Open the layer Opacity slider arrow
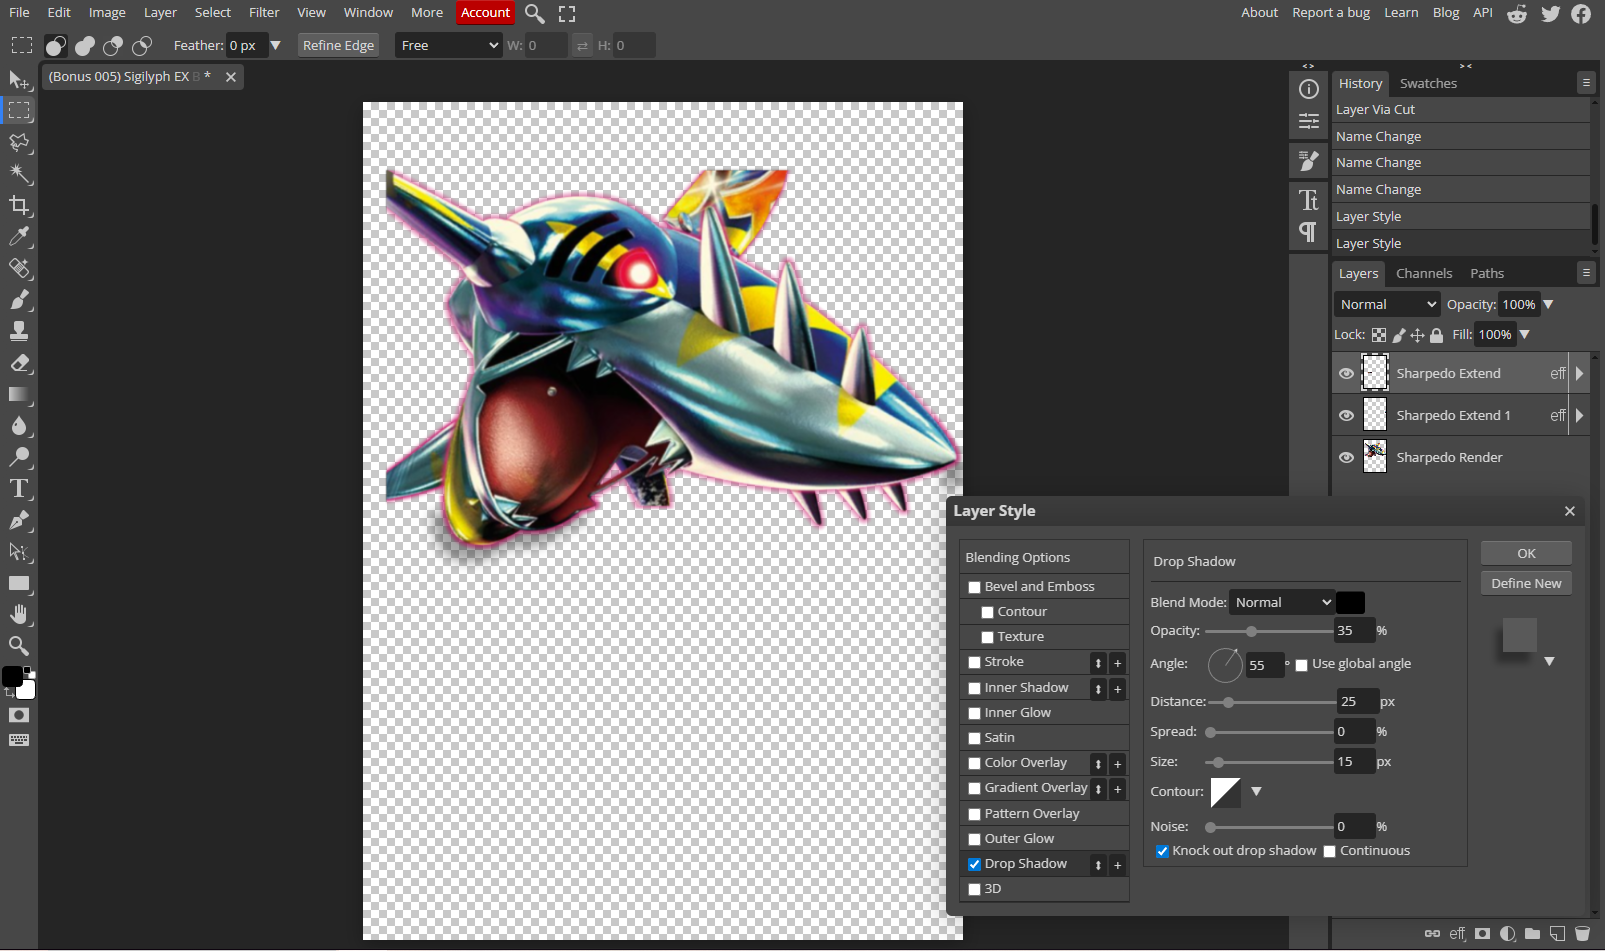 coord(1549,305)
